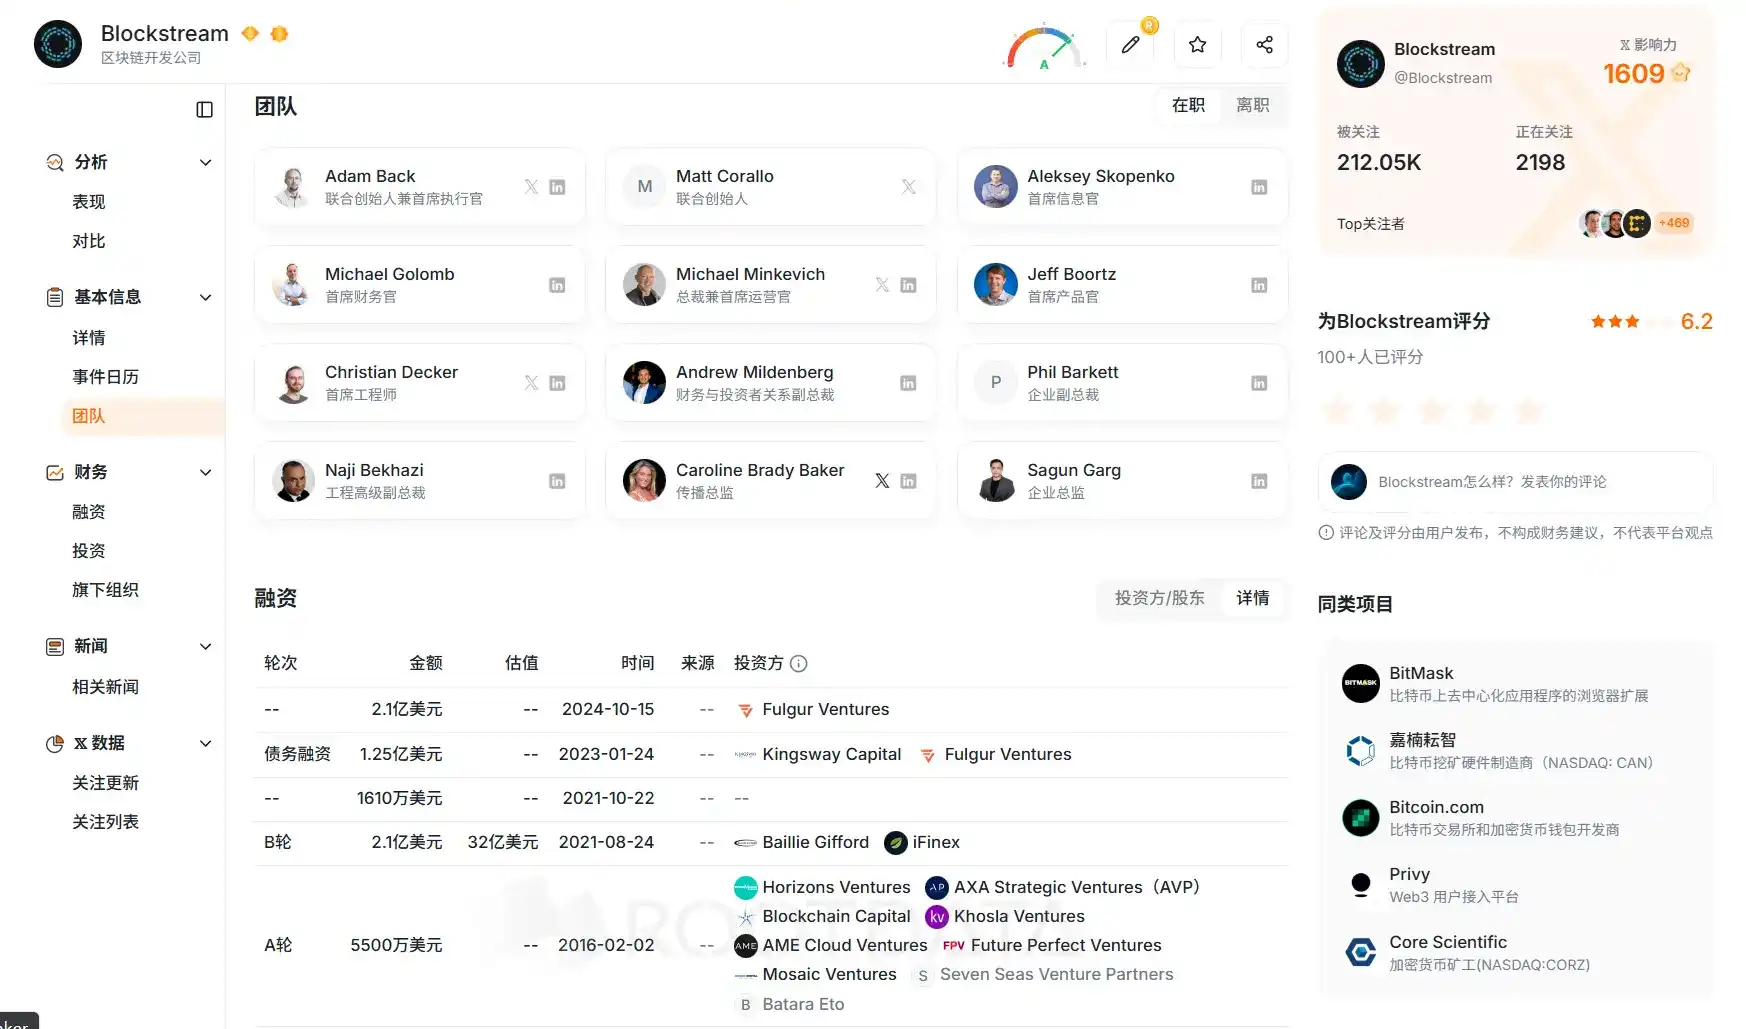The image size is (1746, 1029).
Task: Open Michael Golomb's LinkedIn icon
Action: [x=558, y=285]
